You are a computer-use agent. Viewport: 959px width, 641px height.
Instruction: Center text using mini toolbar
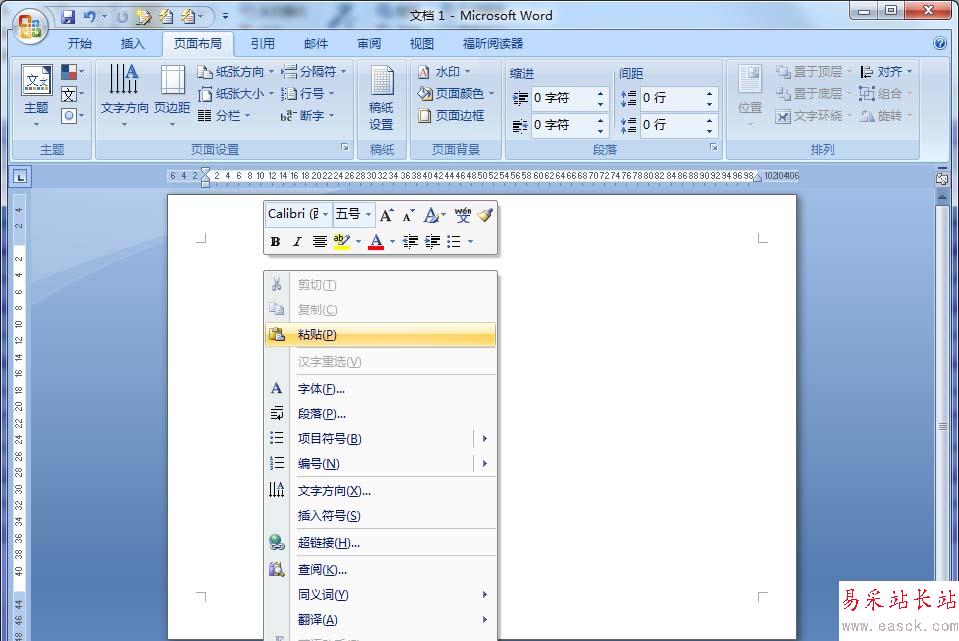click(319, 242)
